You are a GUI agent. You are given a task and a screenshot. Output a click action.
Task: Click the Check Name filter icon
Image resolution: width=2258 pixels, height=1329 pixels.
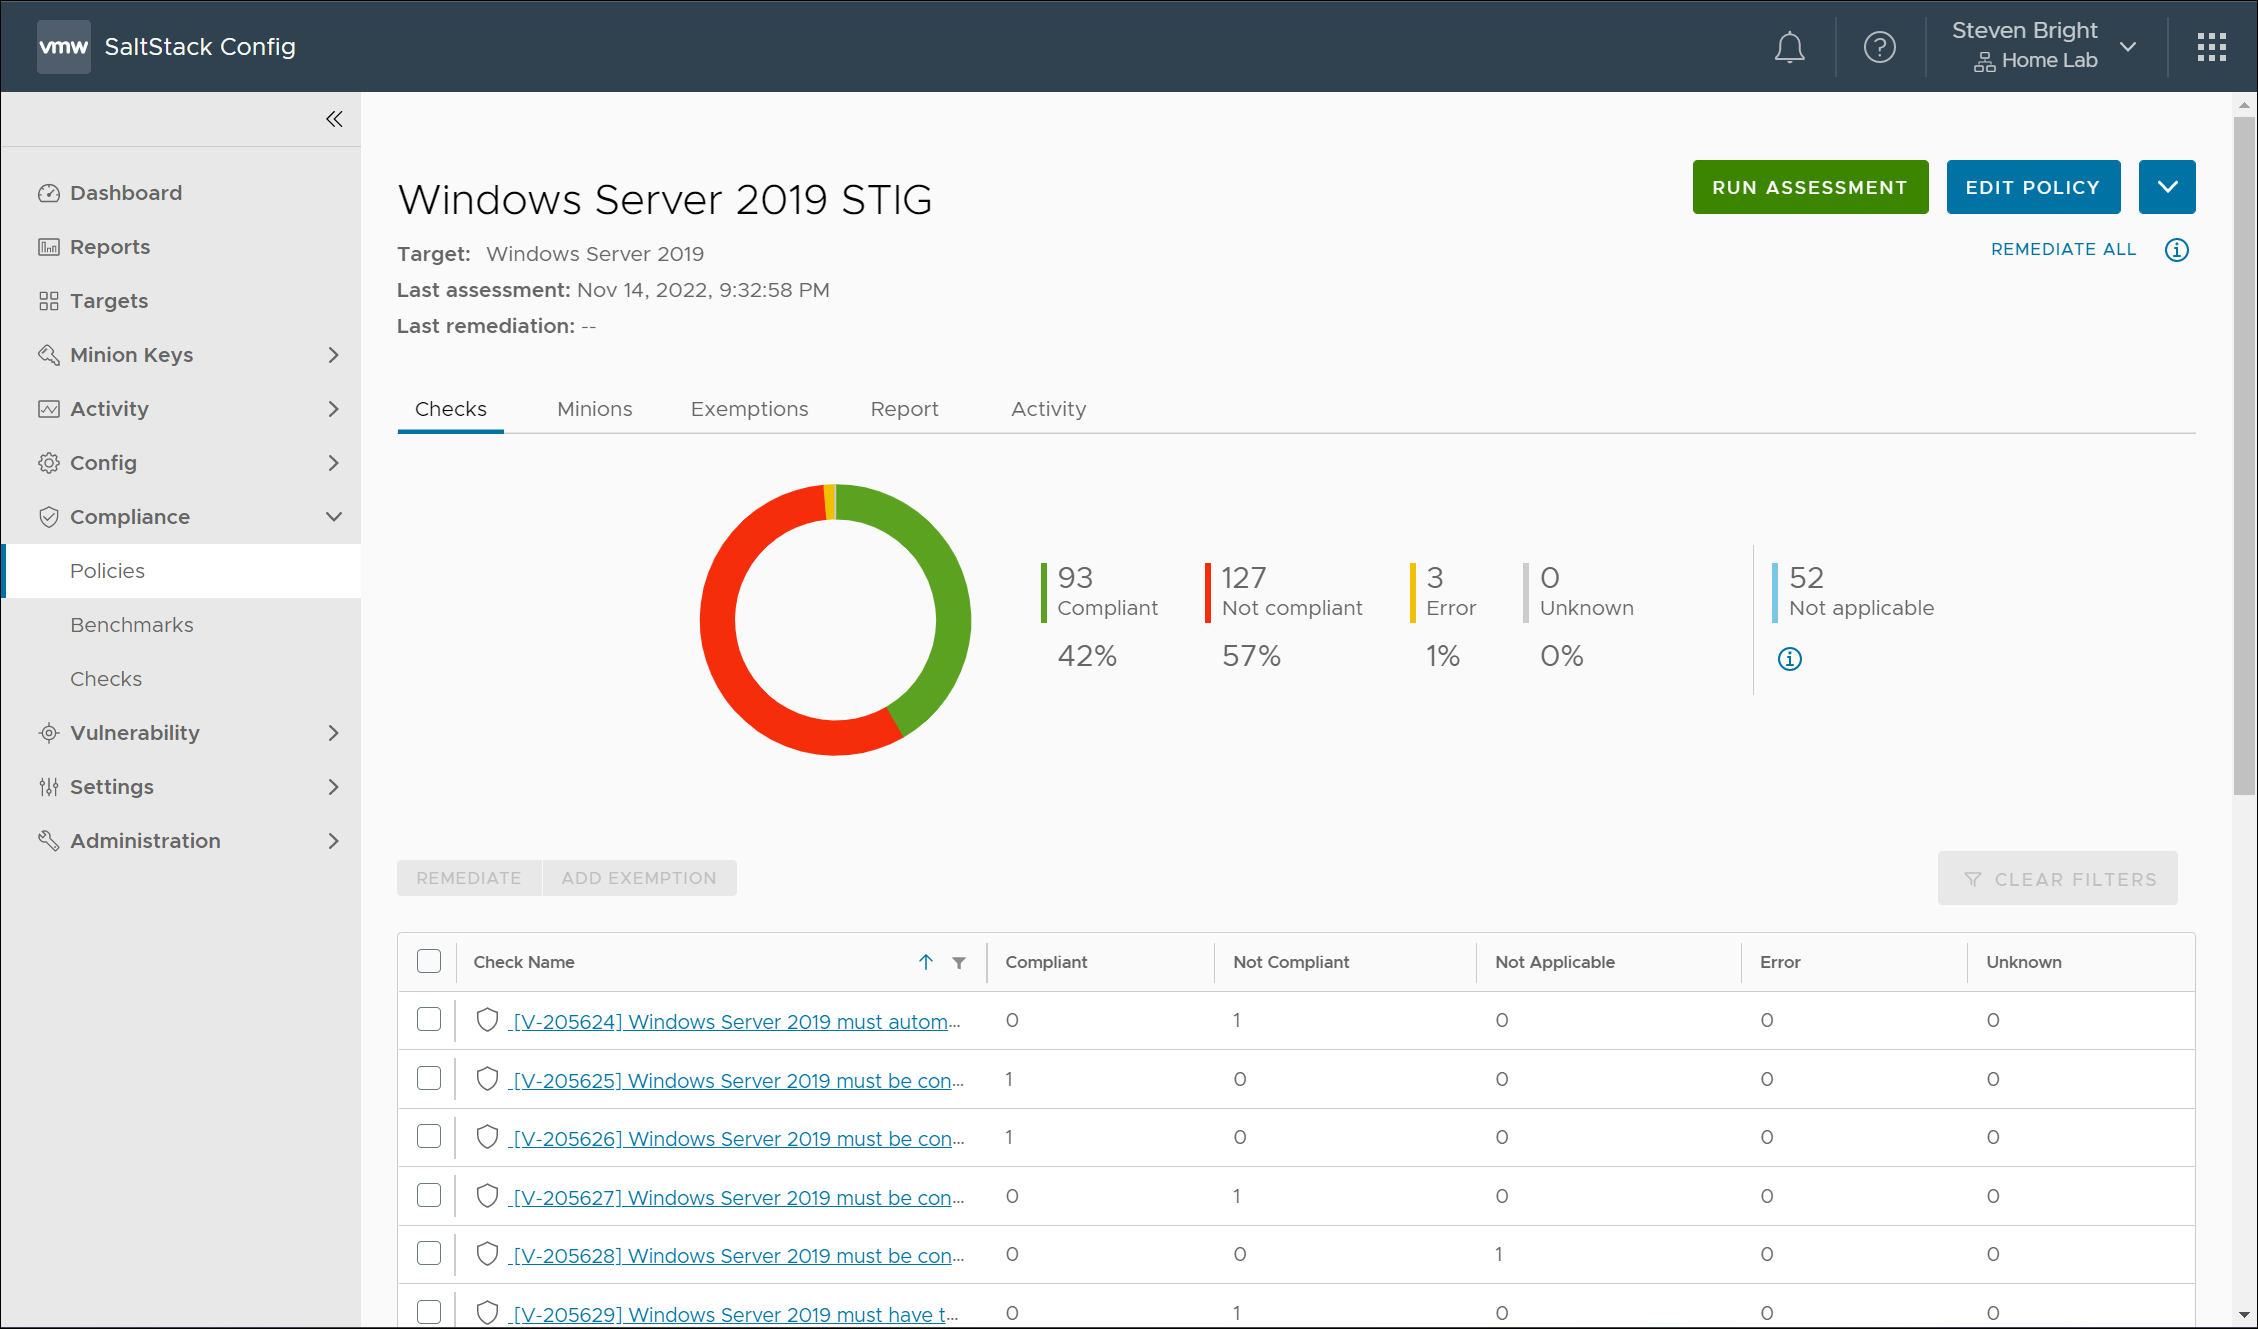(959, 962)
